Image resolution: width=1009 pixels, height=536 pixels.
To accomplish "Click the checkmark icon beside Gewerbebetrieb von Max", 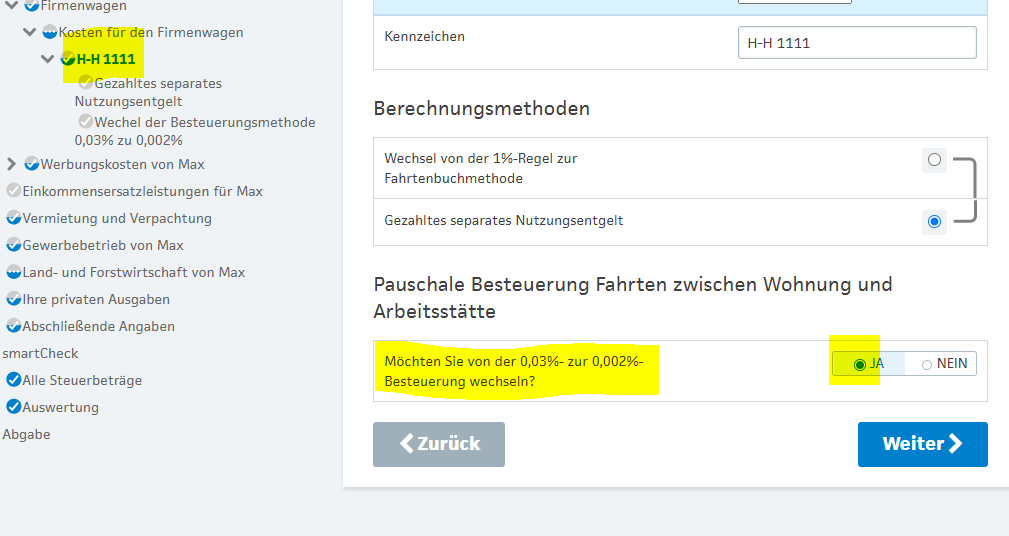I will pos(14,245).
